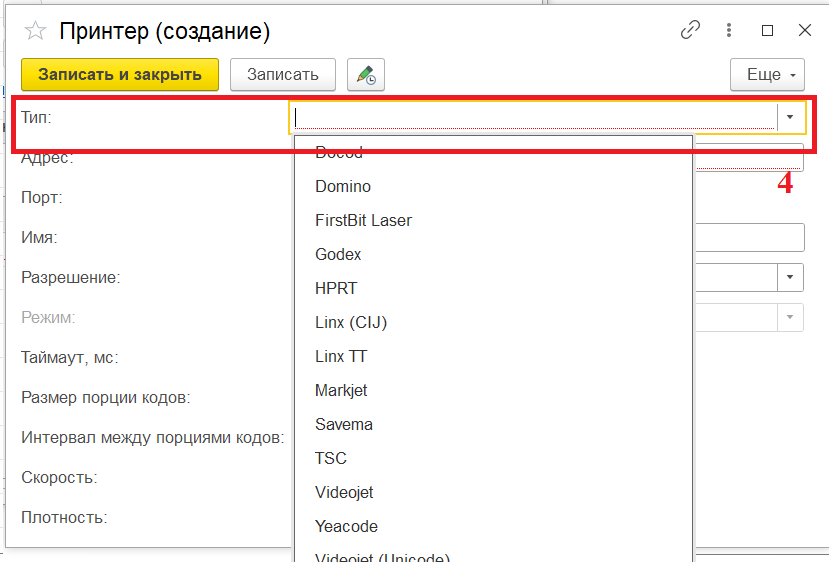This screenshot has height=562, width=829.
Task: Copy link to this printer form
Action: pyautogui.click(x=690, y=30)
